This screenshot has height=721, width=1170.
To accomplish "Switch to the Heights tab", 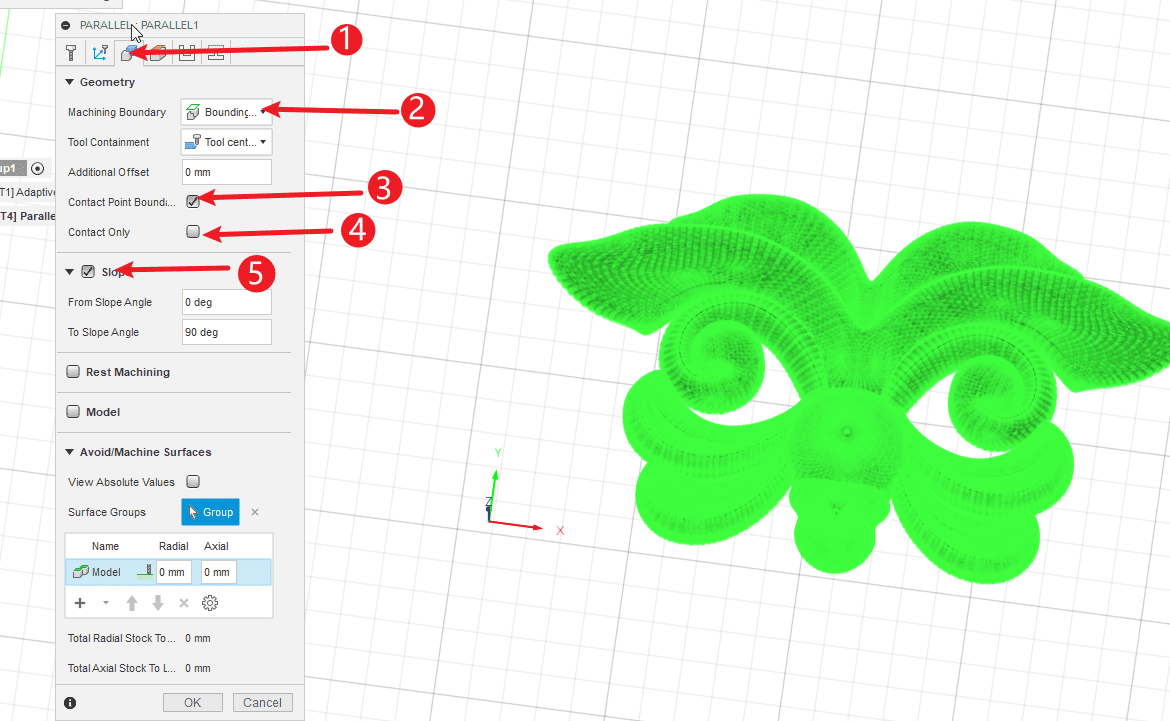I will 158,54.
